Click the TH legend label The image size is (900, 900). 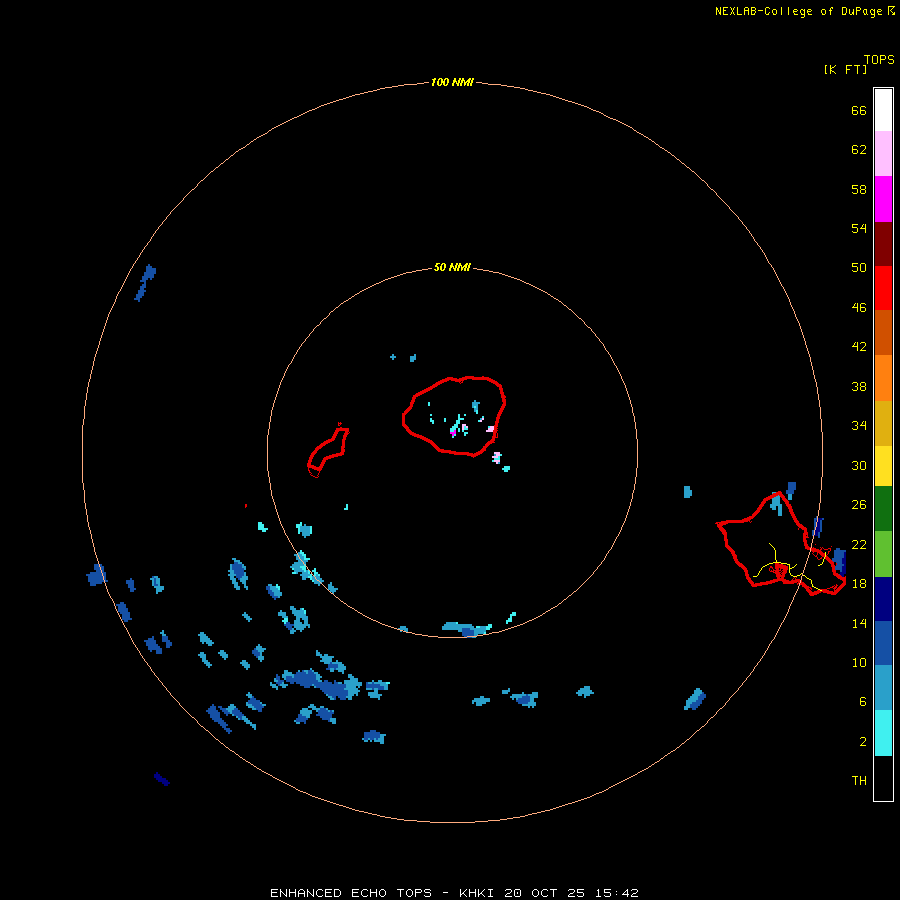(859, 780)
